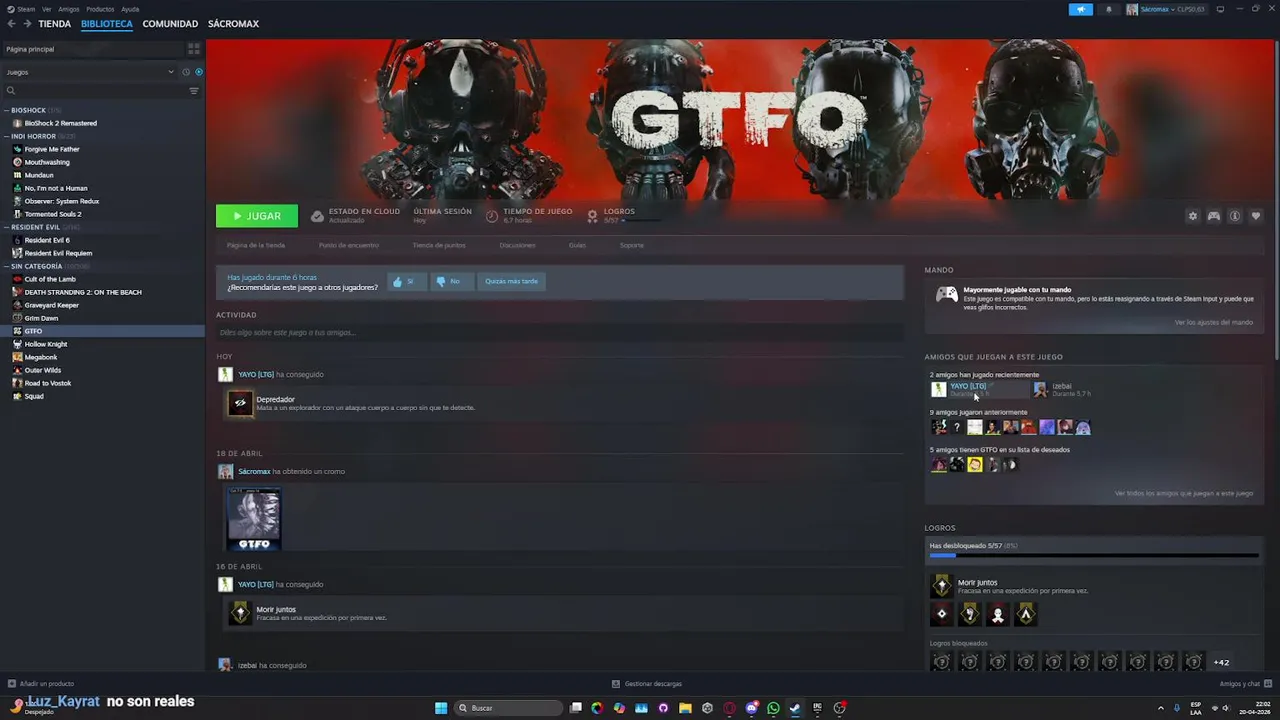Viewport: 1280px width, 720px height.
Task: Open Gestionar descargas
Action: (647, 684)
